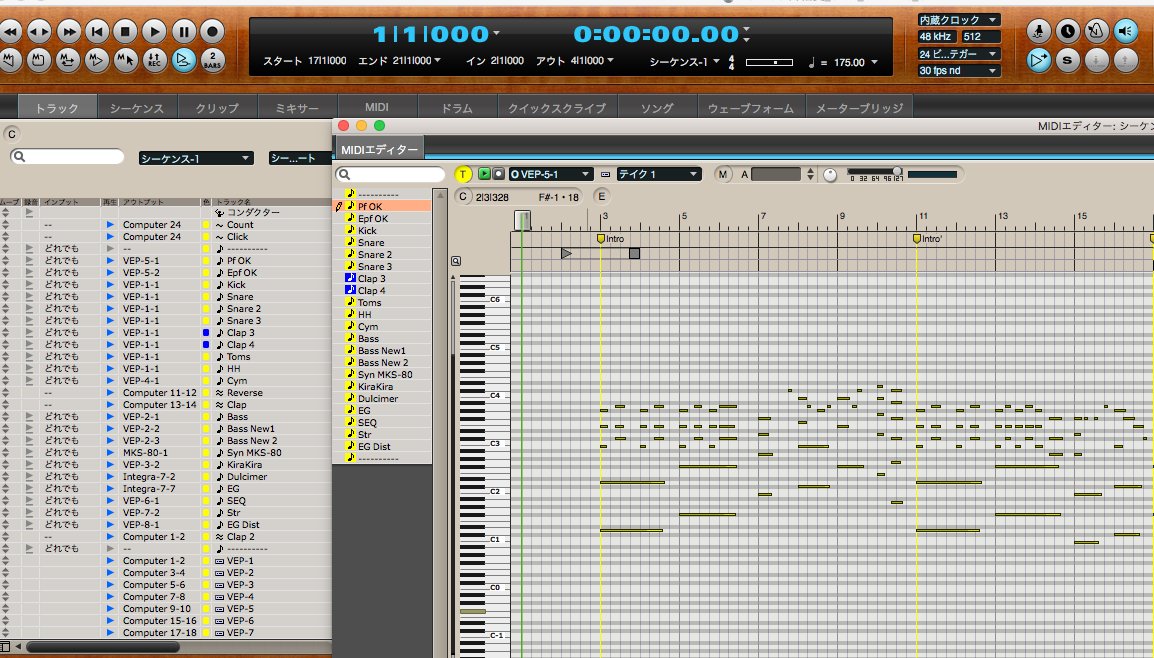Image resolution: width=1154 pixels, height=658 pixels.
Task: Click the Rewind transport button
Action: pos(10,32)
